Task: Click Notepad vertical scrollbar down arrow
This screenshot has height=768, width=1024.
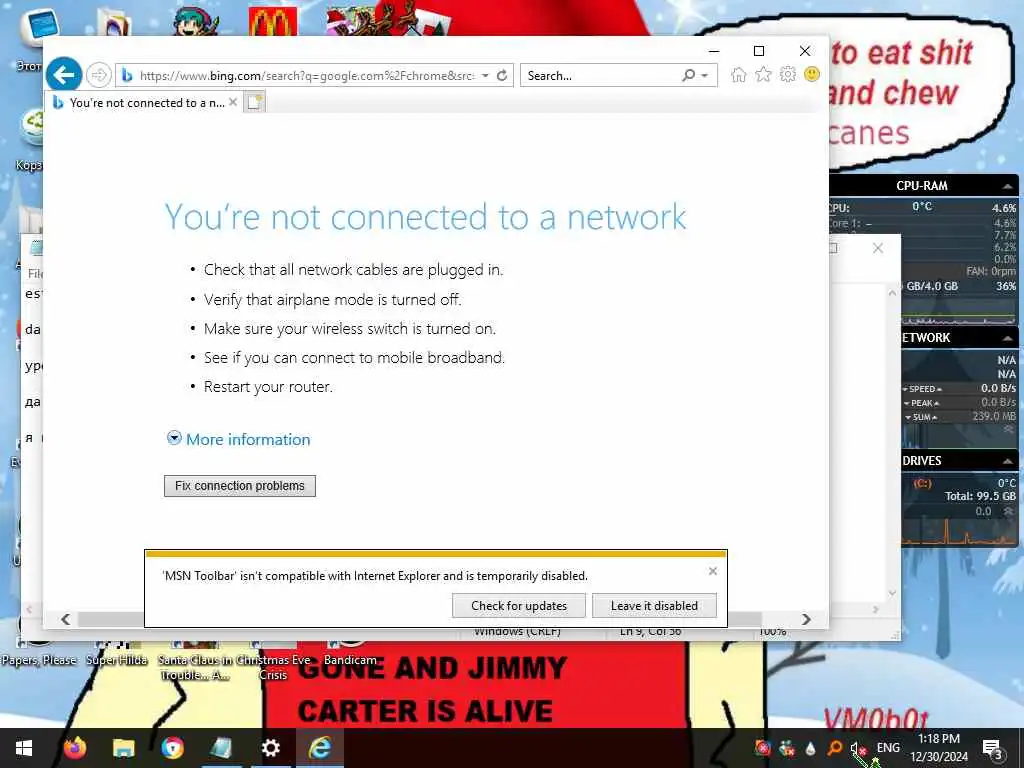Action: pos(892,593)
